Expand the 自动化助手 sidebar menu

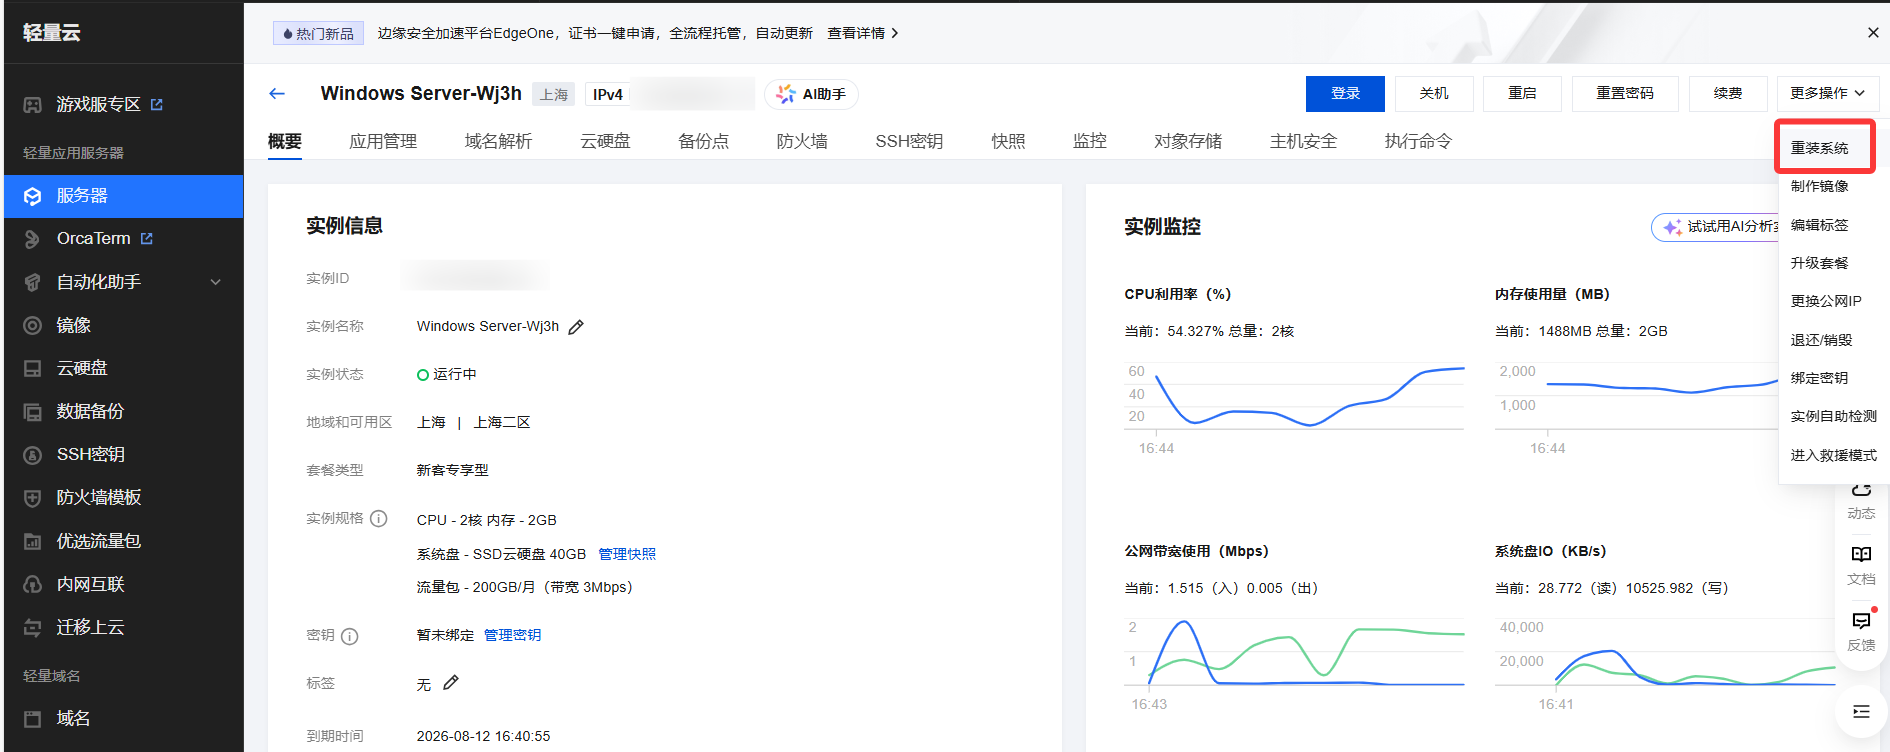click(x=123, y=282)
